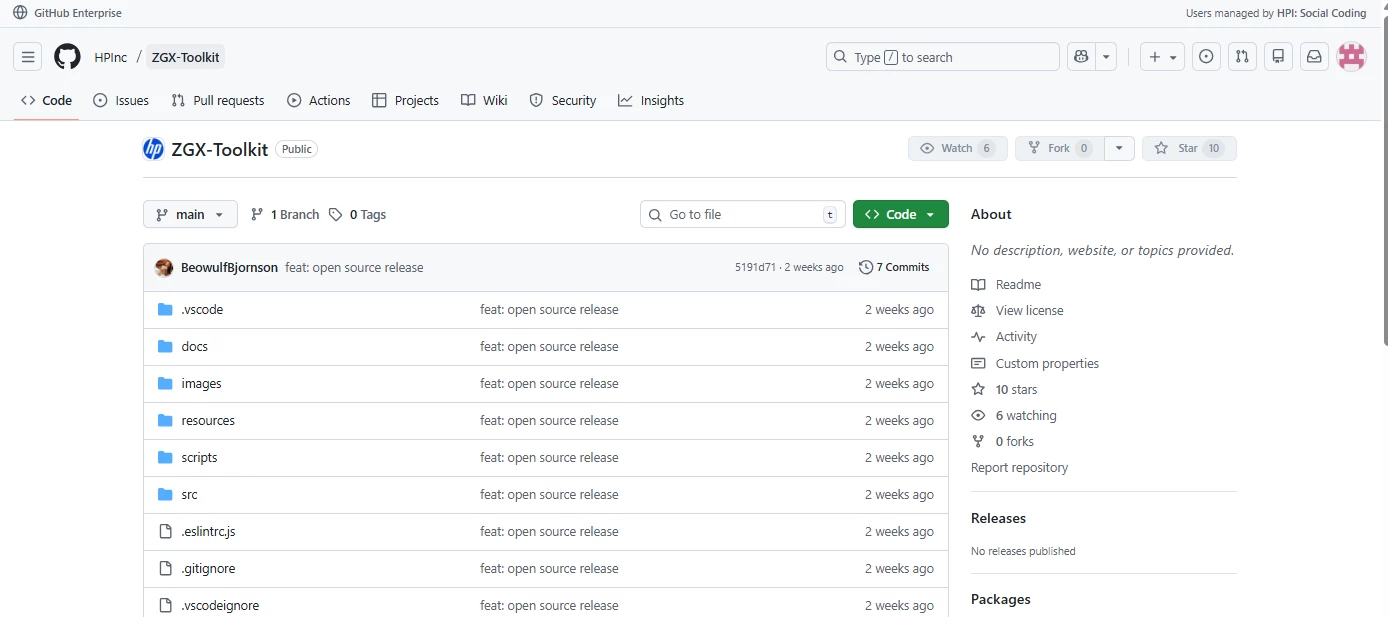This screenshot has height=617, width=1388.
Task: Open the Readme link in About
Action: (x=1006, y=285)
